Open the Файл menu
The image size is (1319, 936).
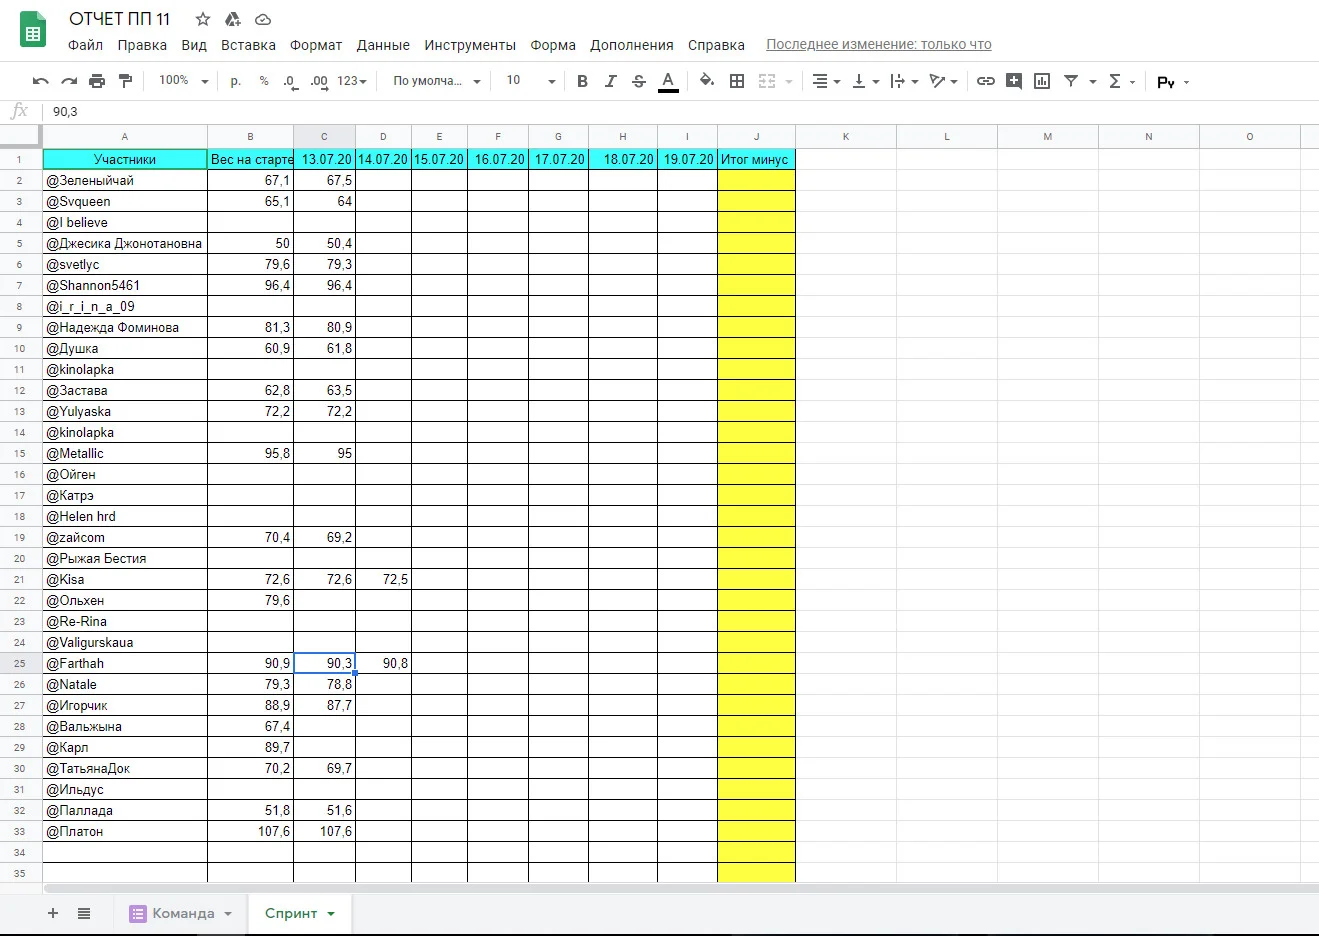pyautogui.click(x=85, y=45)
